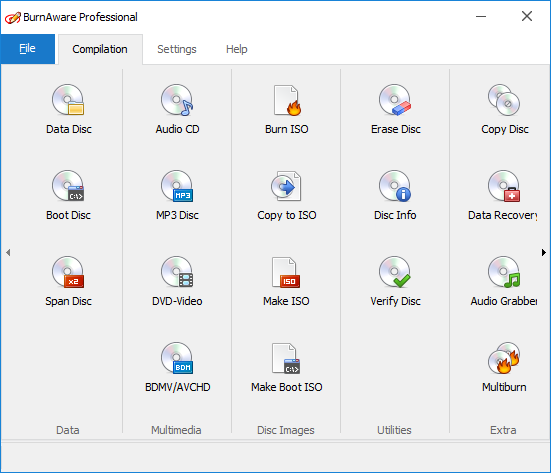
Task: Open the Erase Disc utility
Action: coord(395,109)
